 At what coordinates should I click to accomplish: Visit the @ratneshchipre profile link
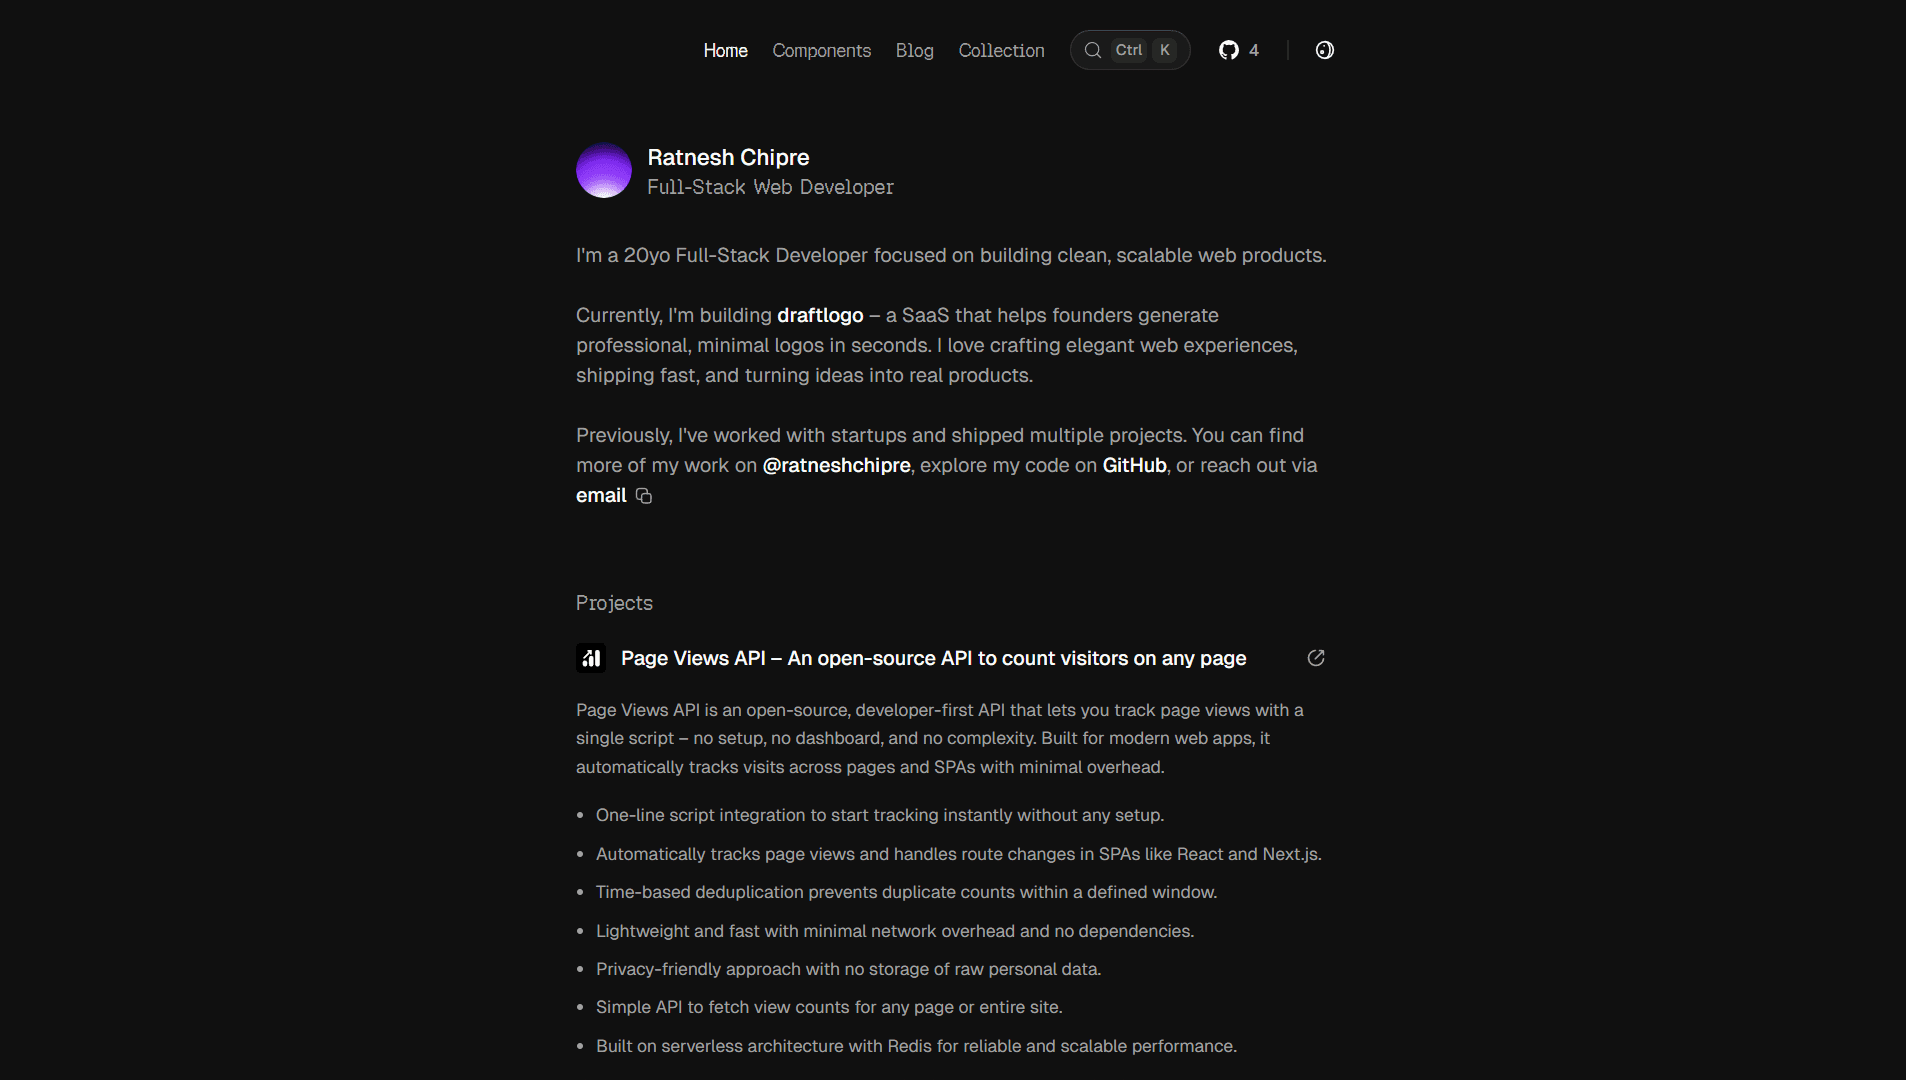(x=836, y=465)
